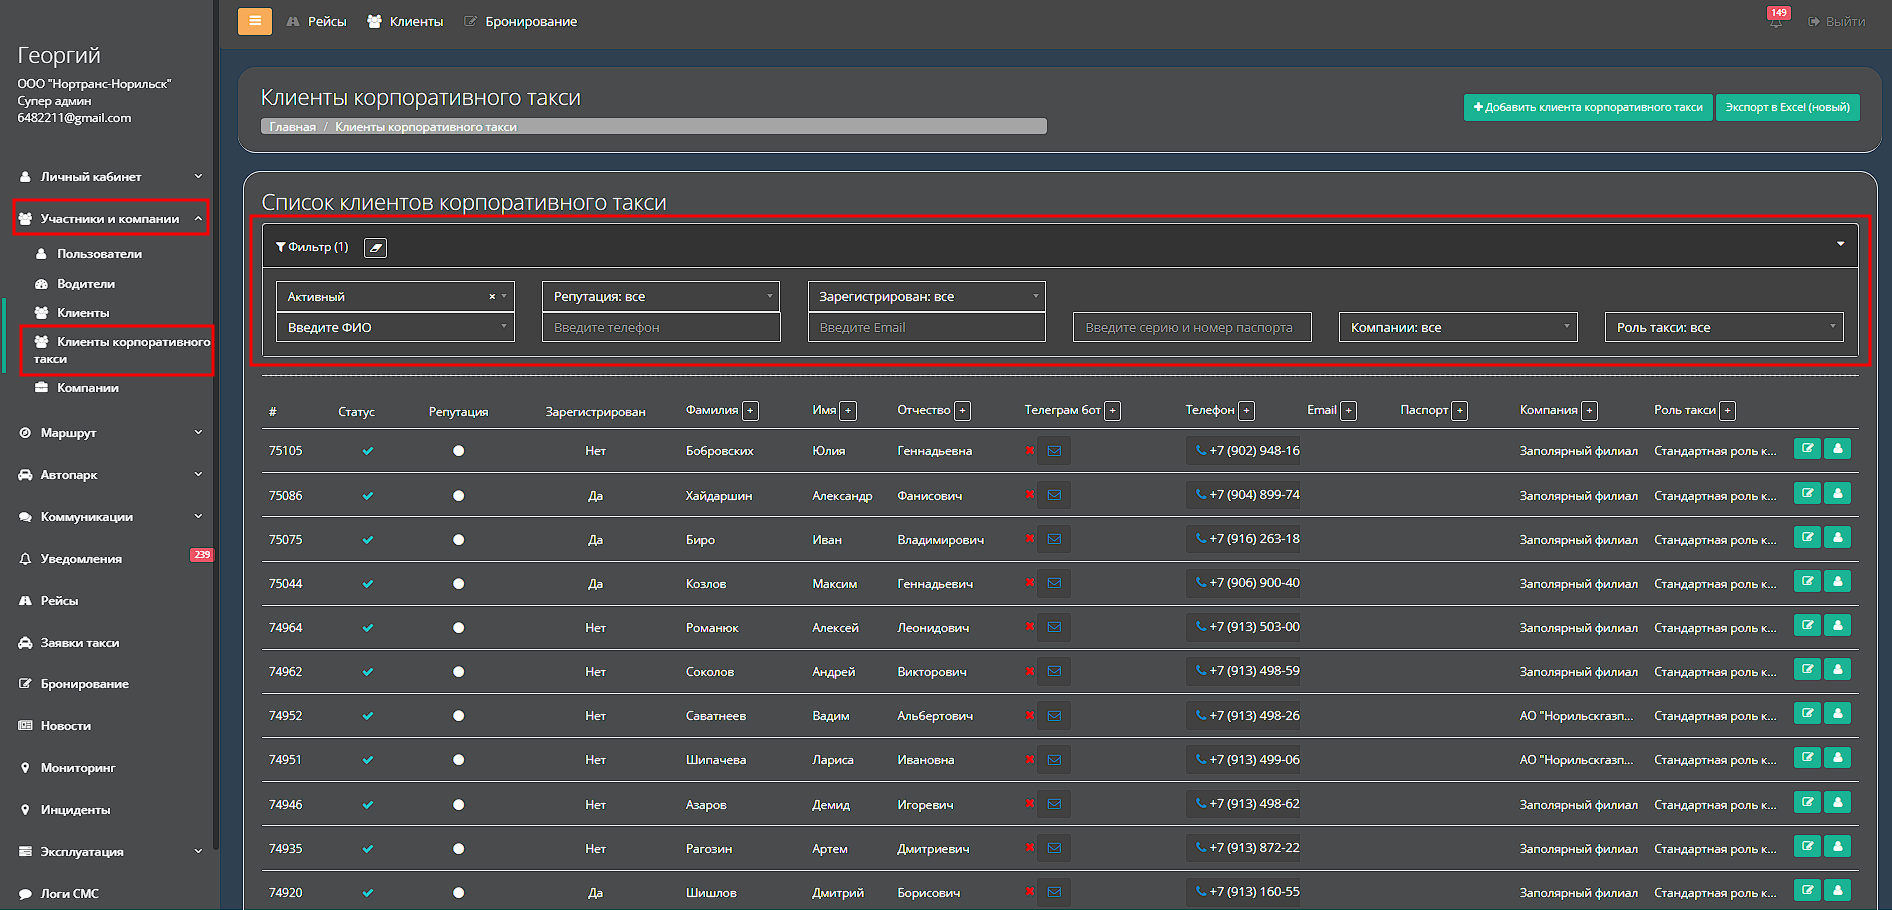Image resolution: width=1892 pixels, height=910 pixels.
Task: Click the Введите телефон input field
Action: [660, 328]
